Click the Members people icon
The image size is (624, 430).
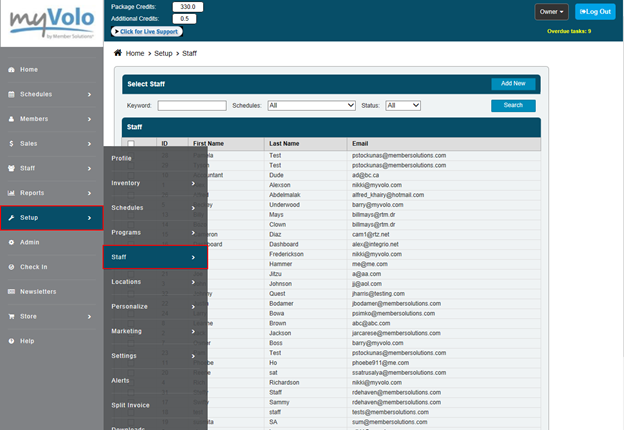coord(11,119)
